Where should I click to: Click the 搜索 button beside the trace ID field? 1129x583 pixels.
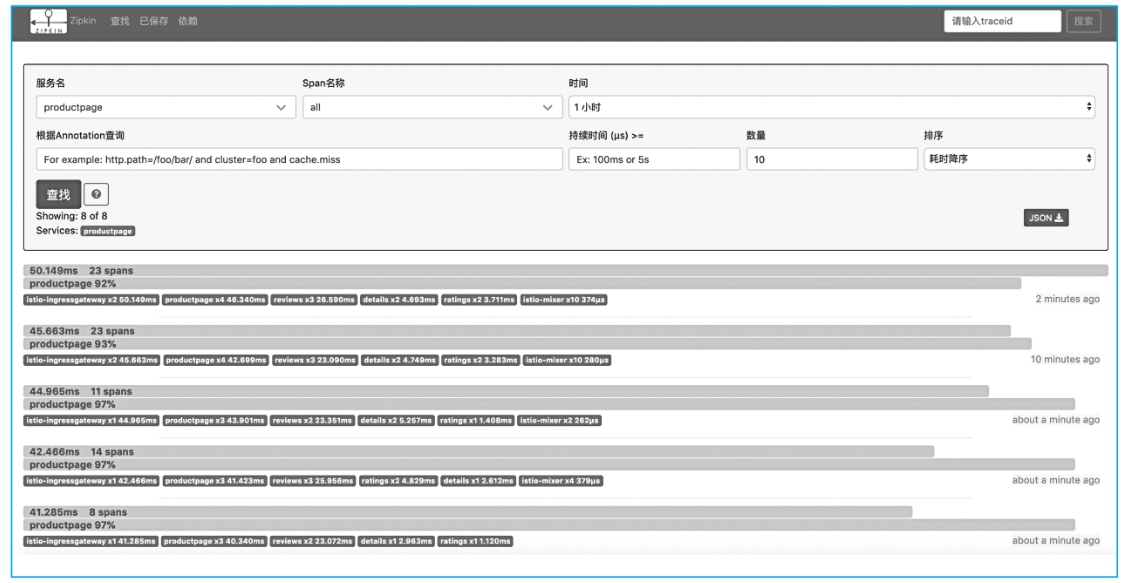pyautogui.click(x=1084, y=21)
